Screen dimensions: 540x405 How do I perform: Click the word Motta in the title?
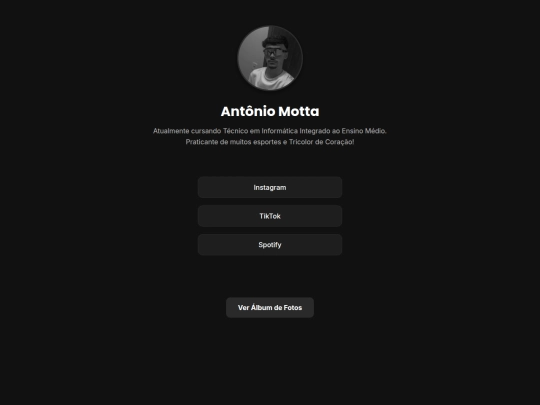299,111
